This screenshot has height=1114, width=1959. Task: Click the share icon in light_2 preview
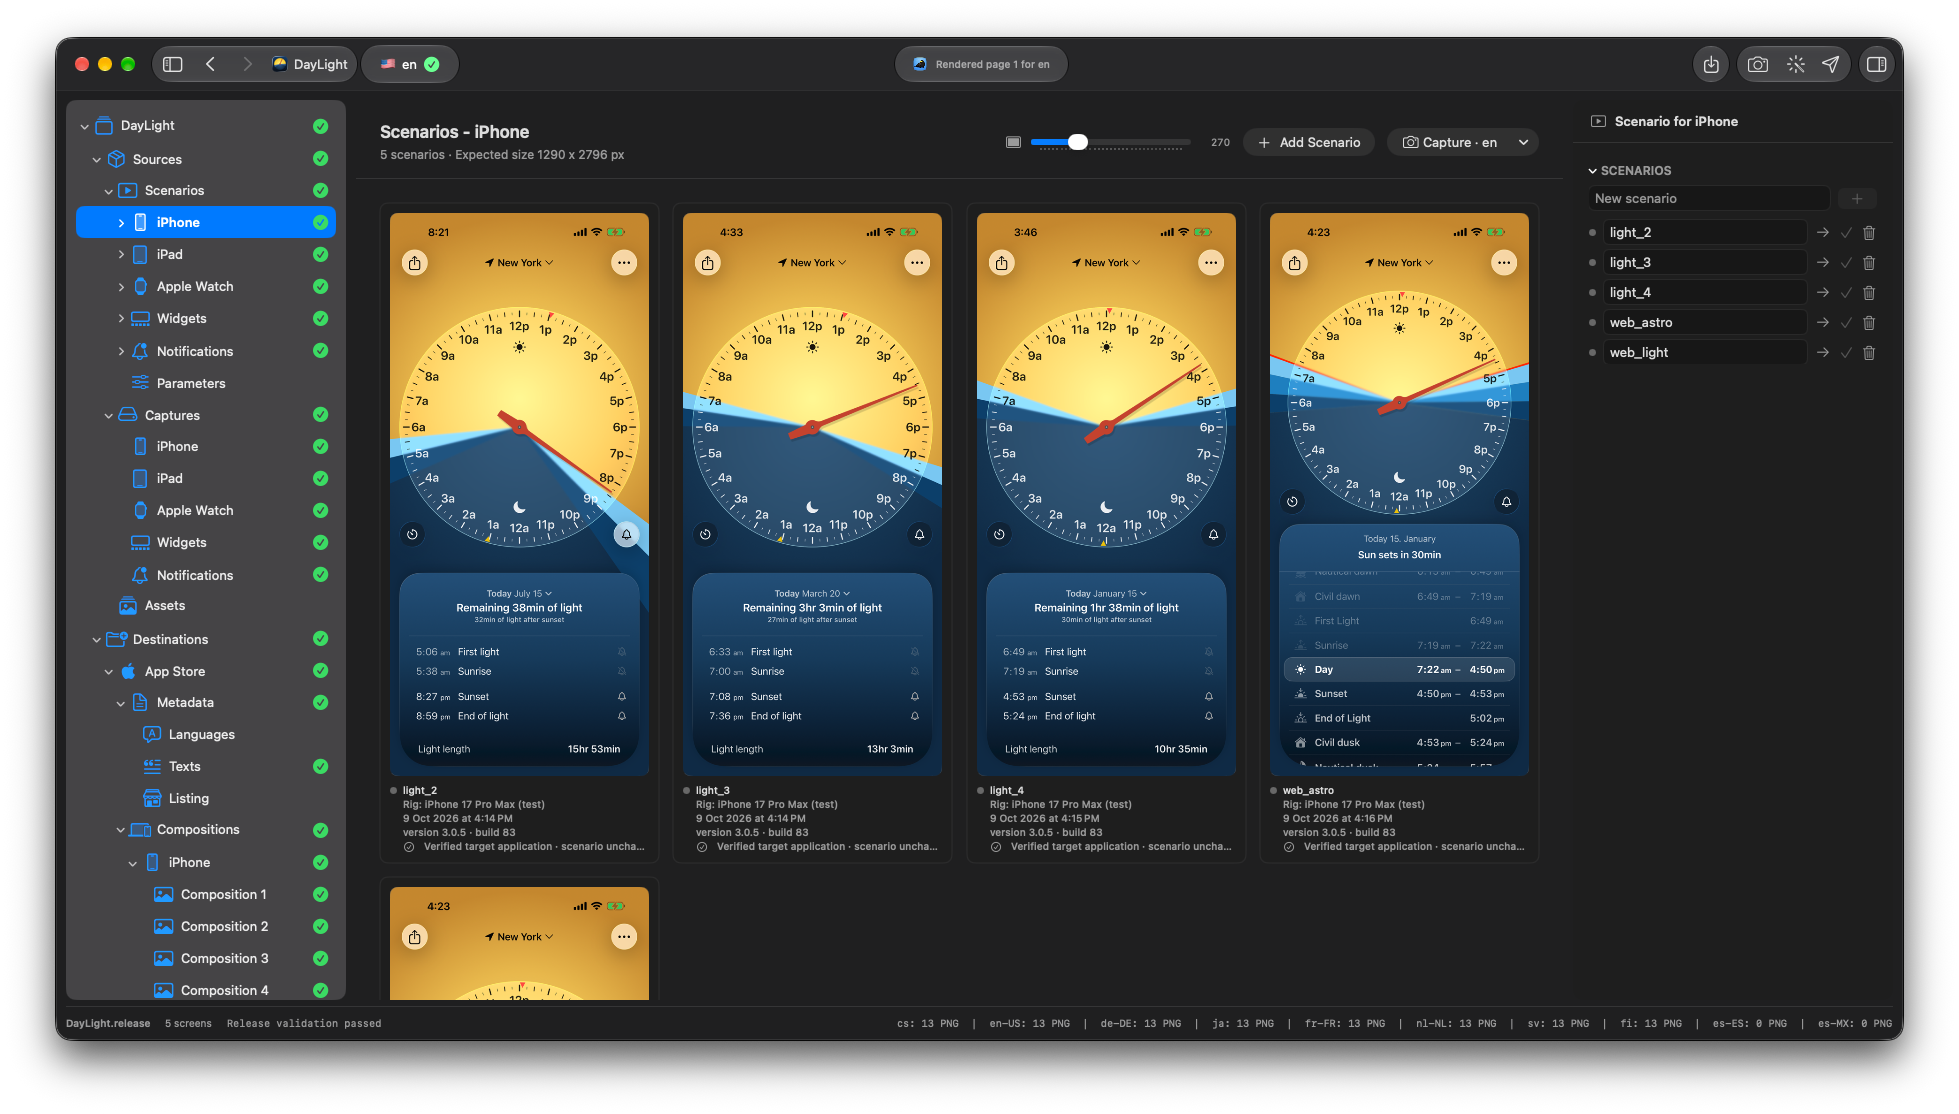[x=415, y=263]
